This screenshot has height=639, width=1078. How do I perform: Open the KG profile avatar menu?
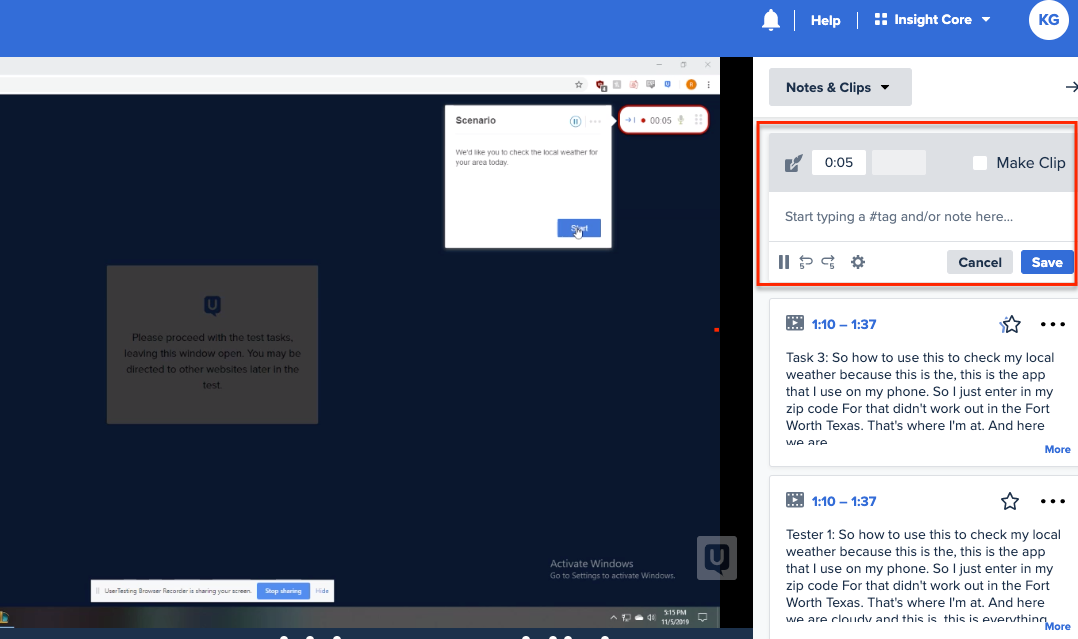[1048, 19]
